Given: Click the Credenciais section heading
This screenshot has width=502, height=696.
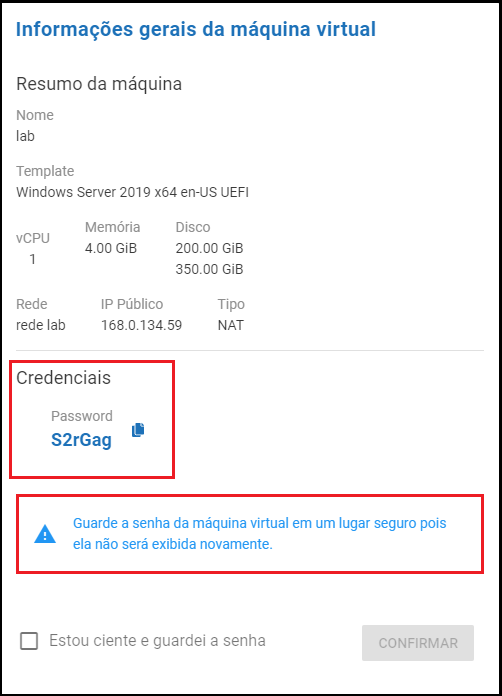Looking at the screenshot, I should pyautogui.click(x=63, y=378).
